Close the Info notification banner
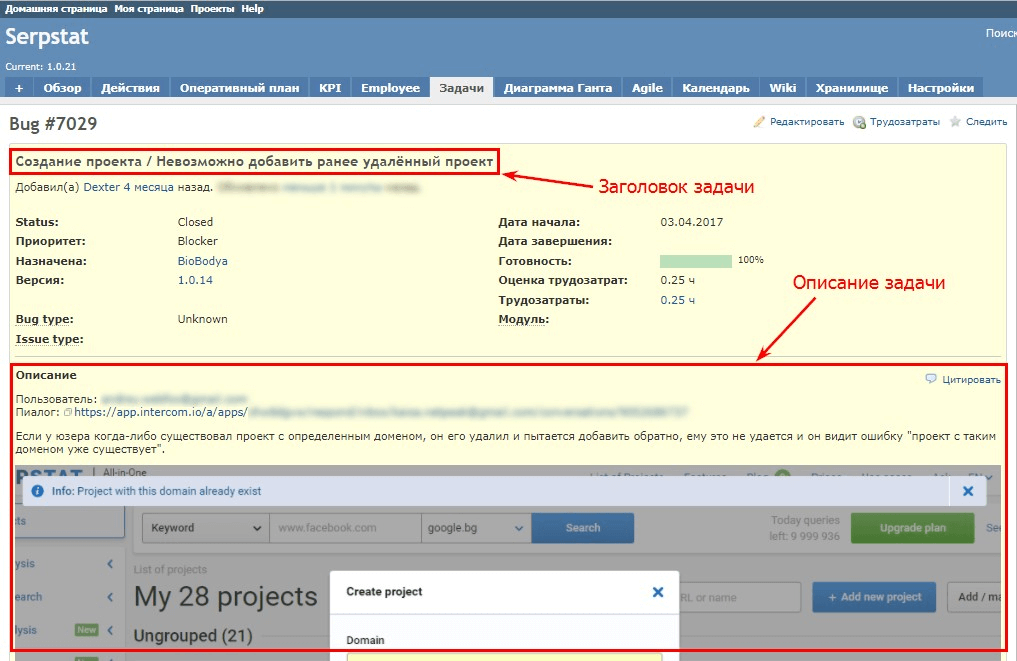 (968, 491)
